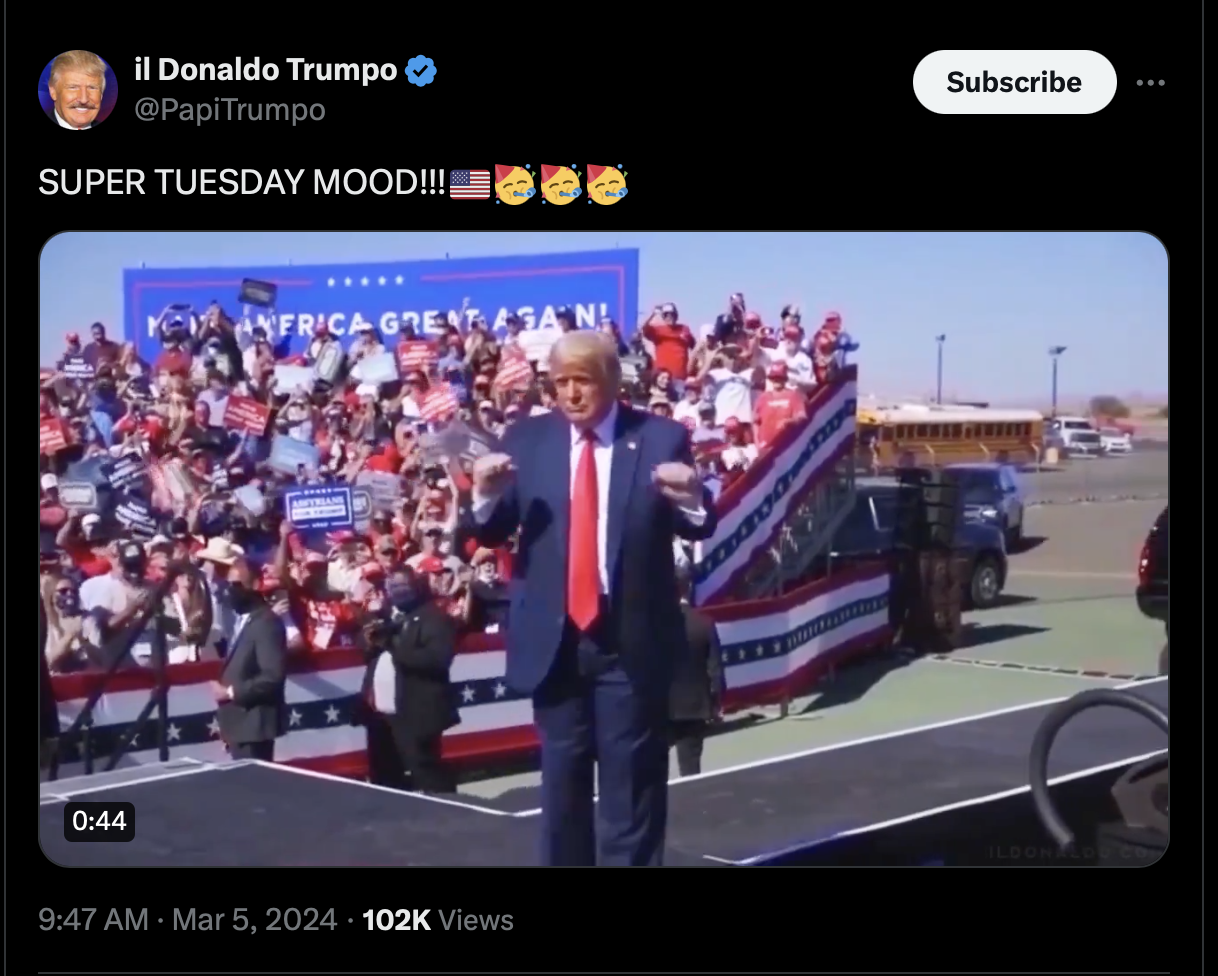Open the three-dot more options menu
Image resolution: width=1218 pixels, height=976 pixels.
point(1151,83)
